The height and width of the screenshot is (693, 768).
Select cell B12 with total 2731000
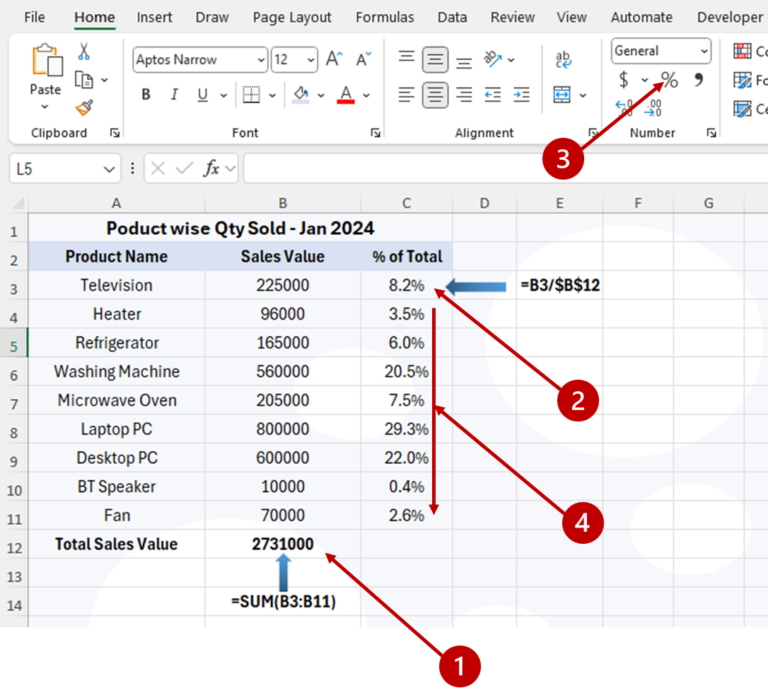(283, 544)
